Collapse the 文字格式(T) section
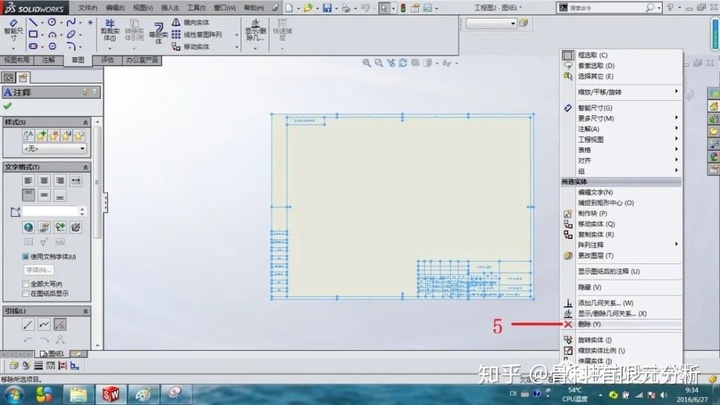Screen dimensions: 720x405 (x=85, y=167)
